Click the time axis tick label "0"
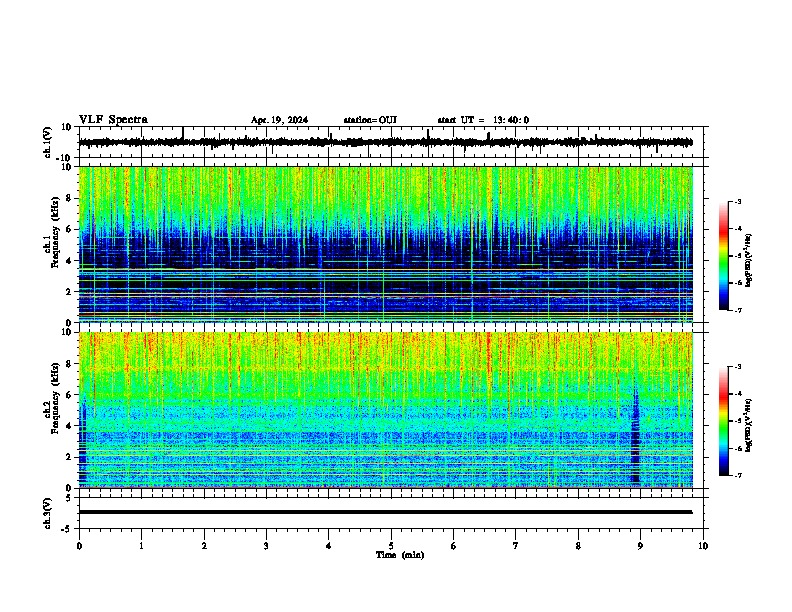Viewport: 792px width, 612px height. (x=79, y=546)
